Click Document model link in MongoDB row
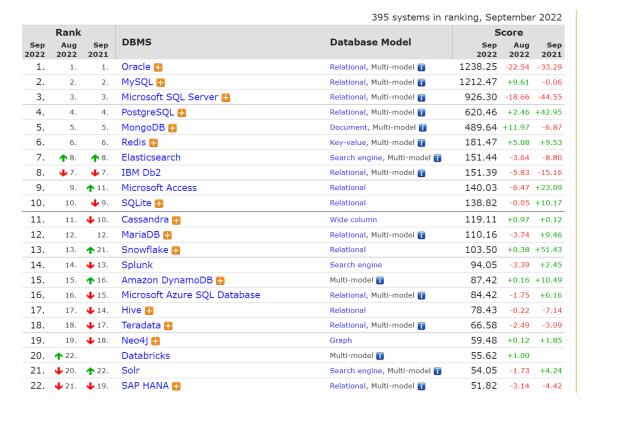627x421 pixels. (x=348, y=128)
